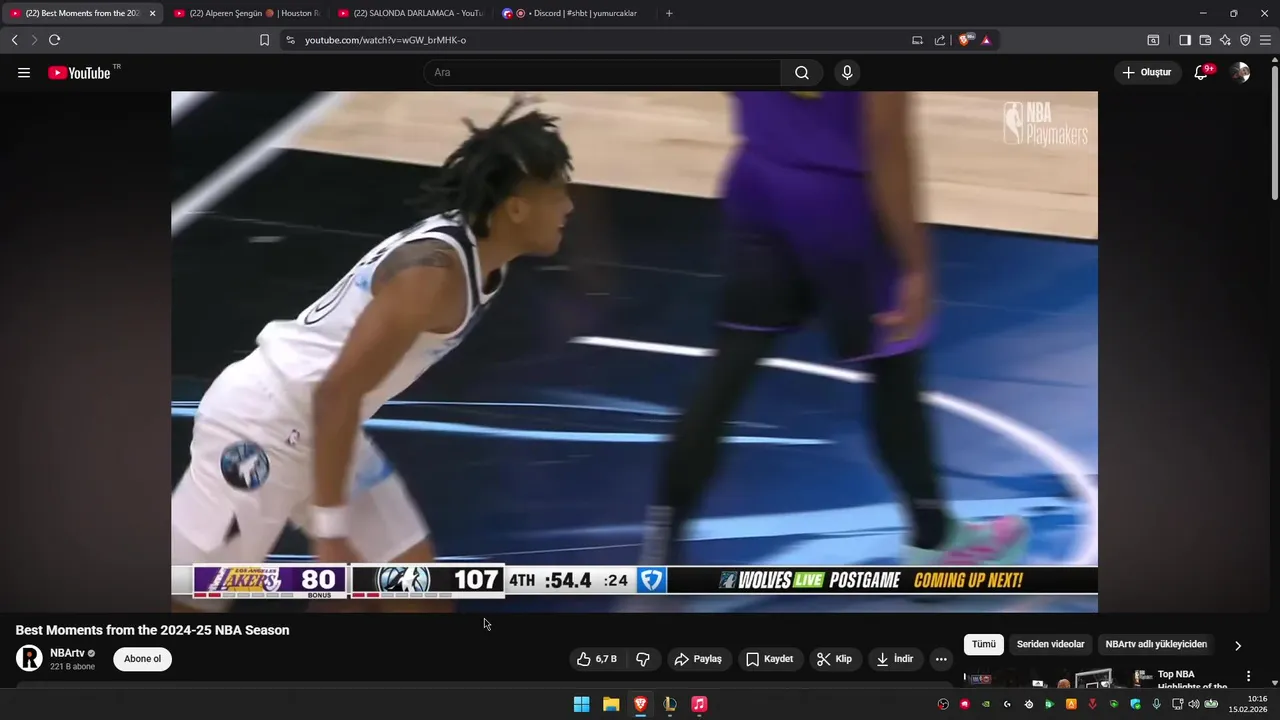Download the video with İndir button
The width and height of the screenshot is (1280, 720).
click(895, 659)
